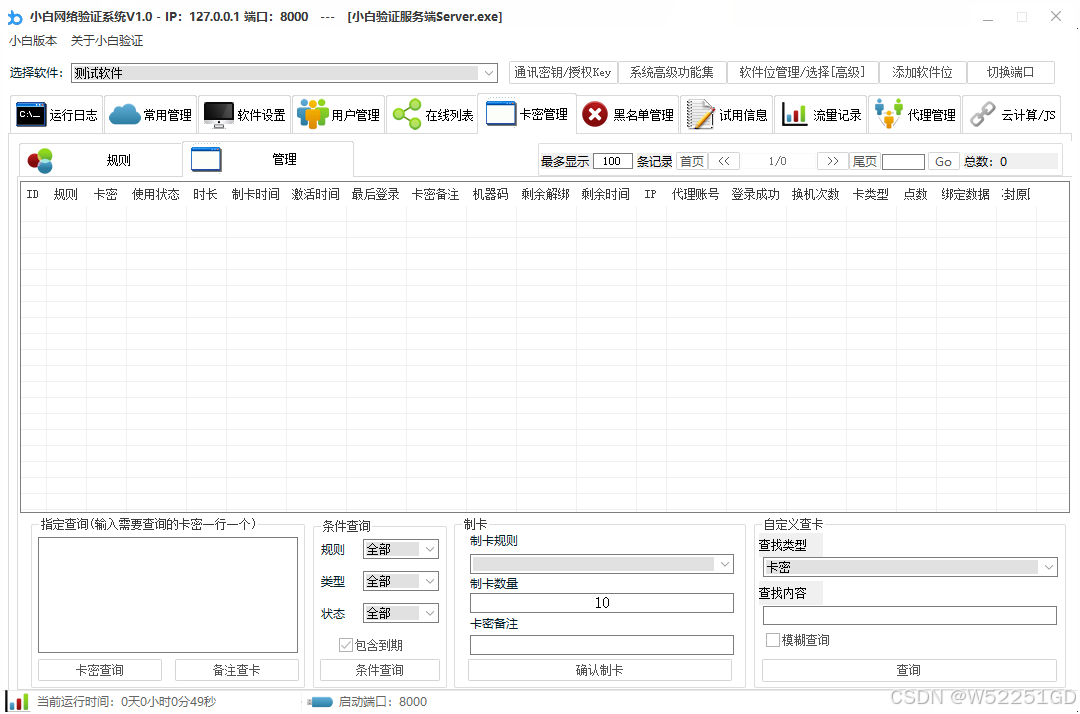The height and width of the screenshot is (714, 1080).
Task: Click the Go page jump button
Action: coord(944,161)
